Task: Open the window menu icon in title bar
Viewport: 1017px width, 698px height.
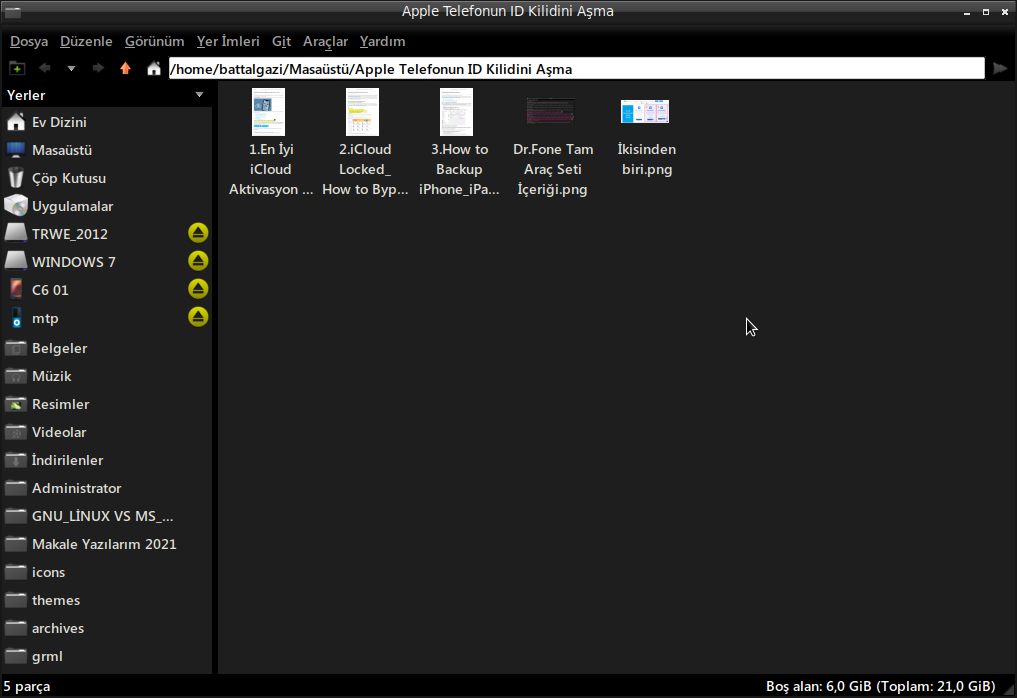Action: 12,12
